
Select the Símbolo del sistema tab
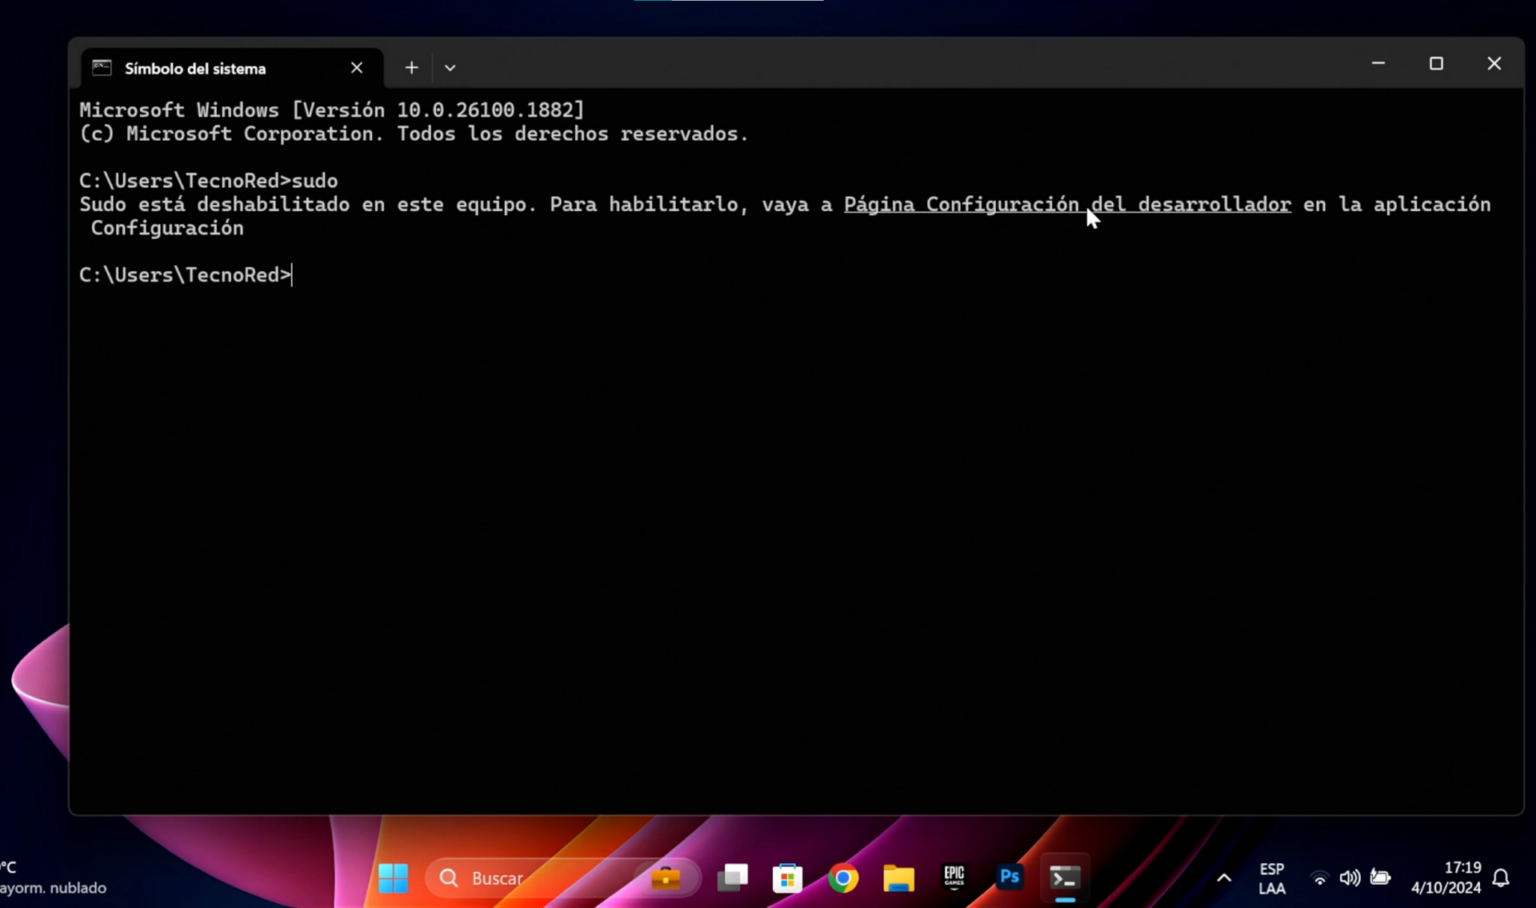[x=195, y=68]
